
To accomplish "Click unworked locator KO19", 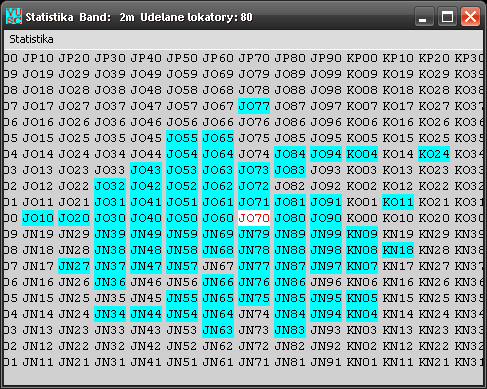I will (x=398, y=74).
